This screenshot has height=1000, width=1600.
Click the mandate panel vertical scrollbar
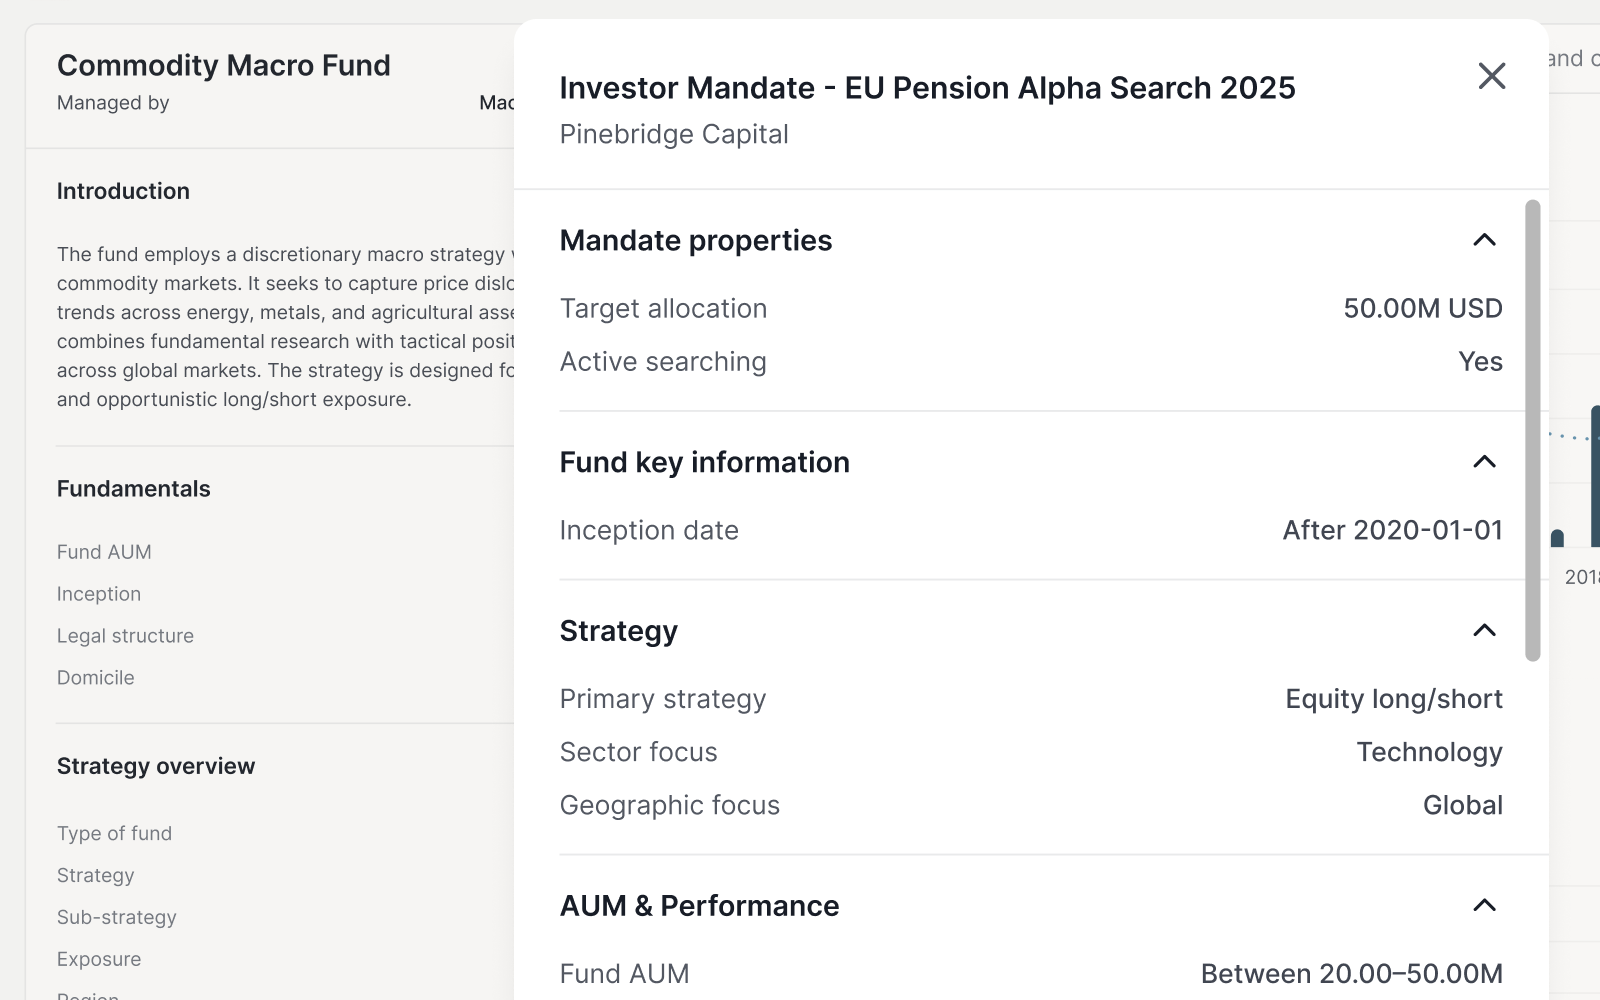click(x=1532, y=430)
